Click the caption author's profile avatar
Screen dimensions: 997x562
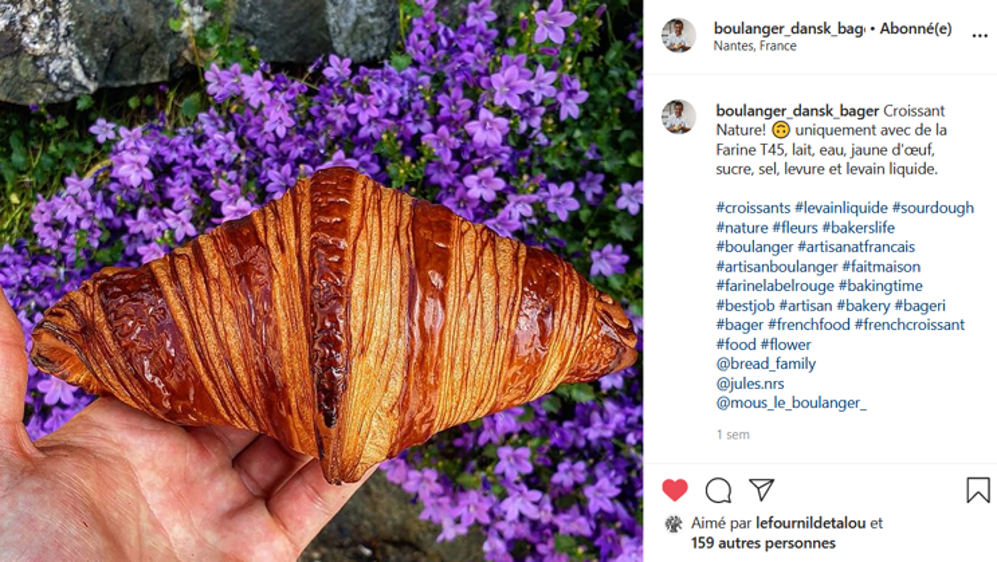[x=678, y=116]
